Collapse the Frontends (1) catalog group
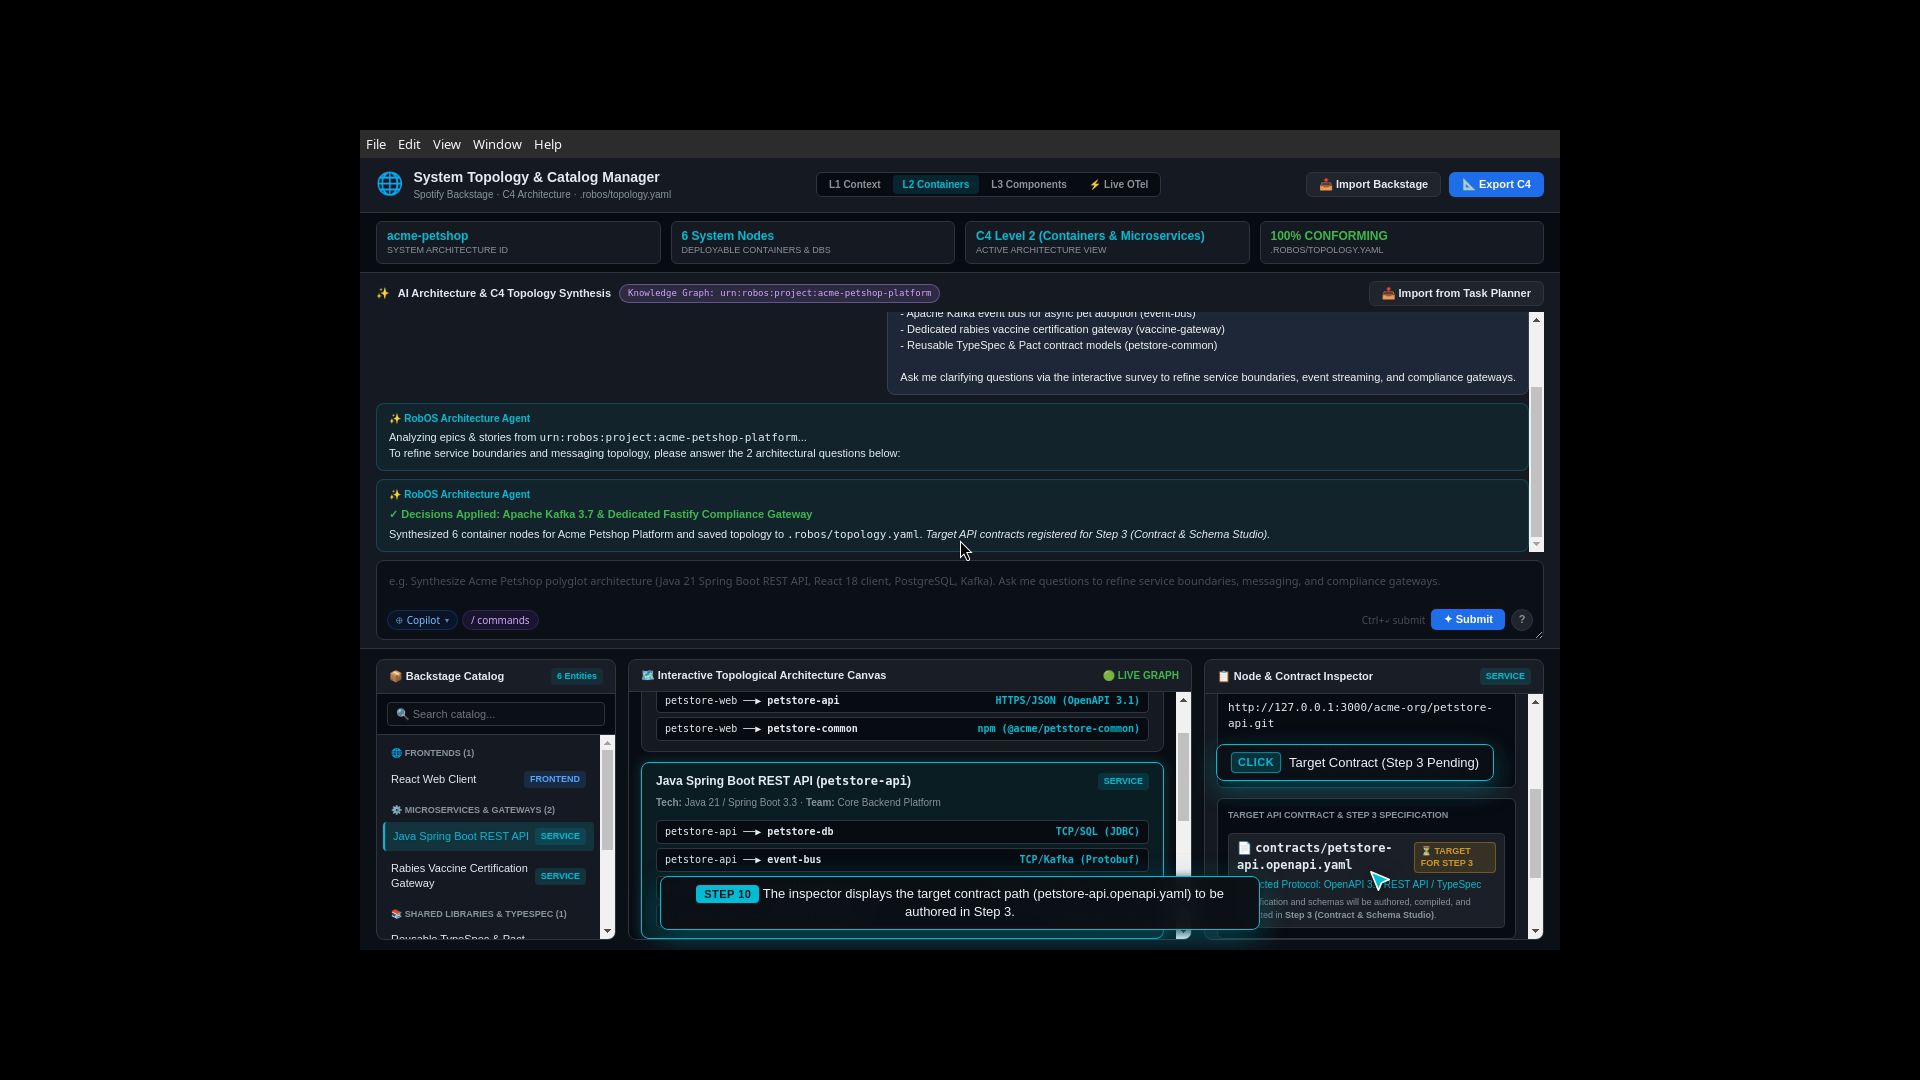This screenshot has width=1920, height=1080. (433, 753)
